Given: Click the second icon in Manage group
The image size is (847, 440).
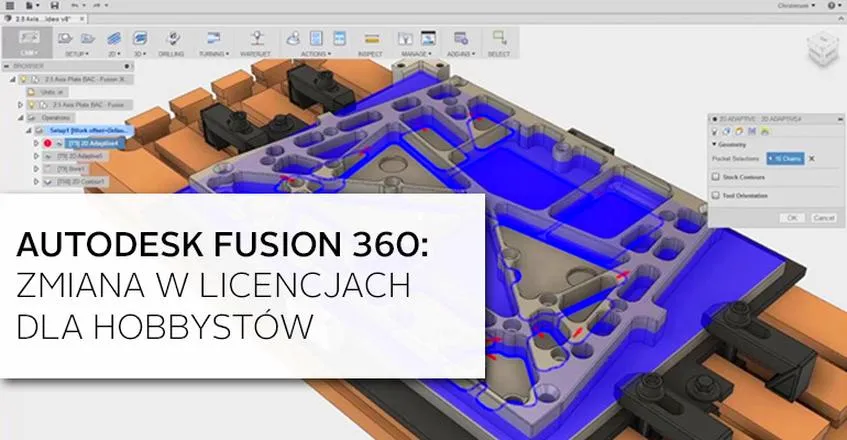Looking at the screenshot, I should click(x=428, y=38).
